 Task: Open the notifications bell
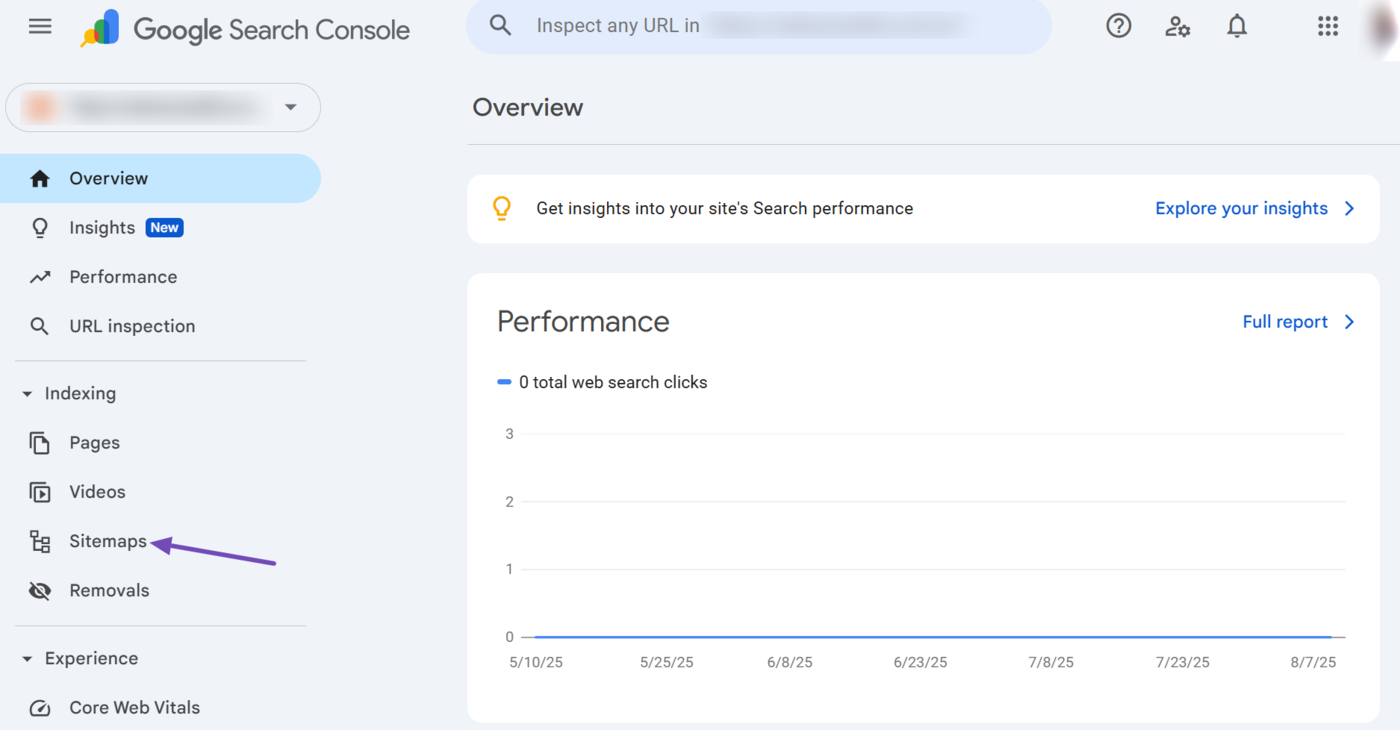1237,27
